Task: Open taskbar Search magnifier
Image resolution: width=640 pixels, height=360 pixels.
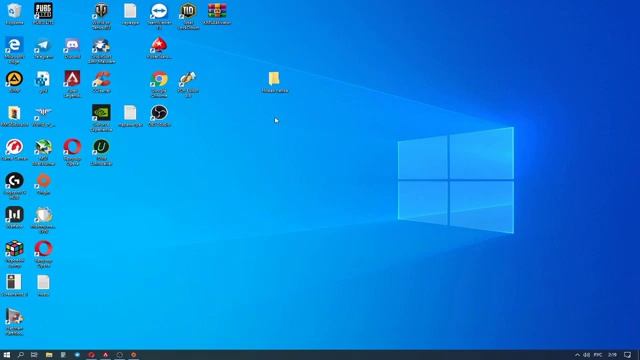Action: coord(20,355)
